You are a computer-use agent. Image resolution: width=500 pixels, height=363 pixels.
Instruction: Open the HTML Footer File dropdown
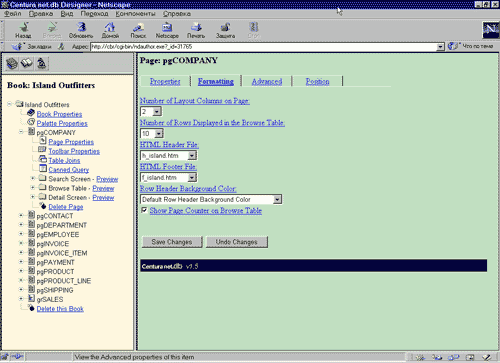192,177
